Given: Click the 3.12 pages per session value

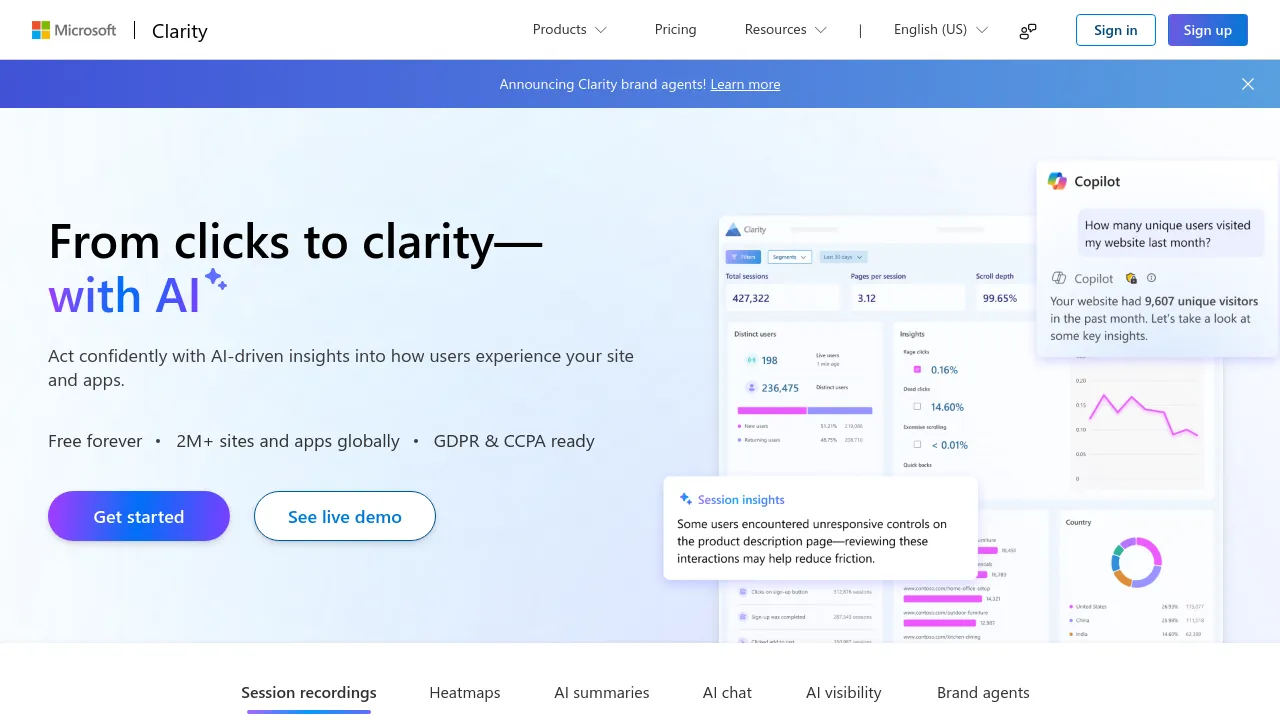Looking at the screenshot, I should pyautogui.click(x=867, y=298).
